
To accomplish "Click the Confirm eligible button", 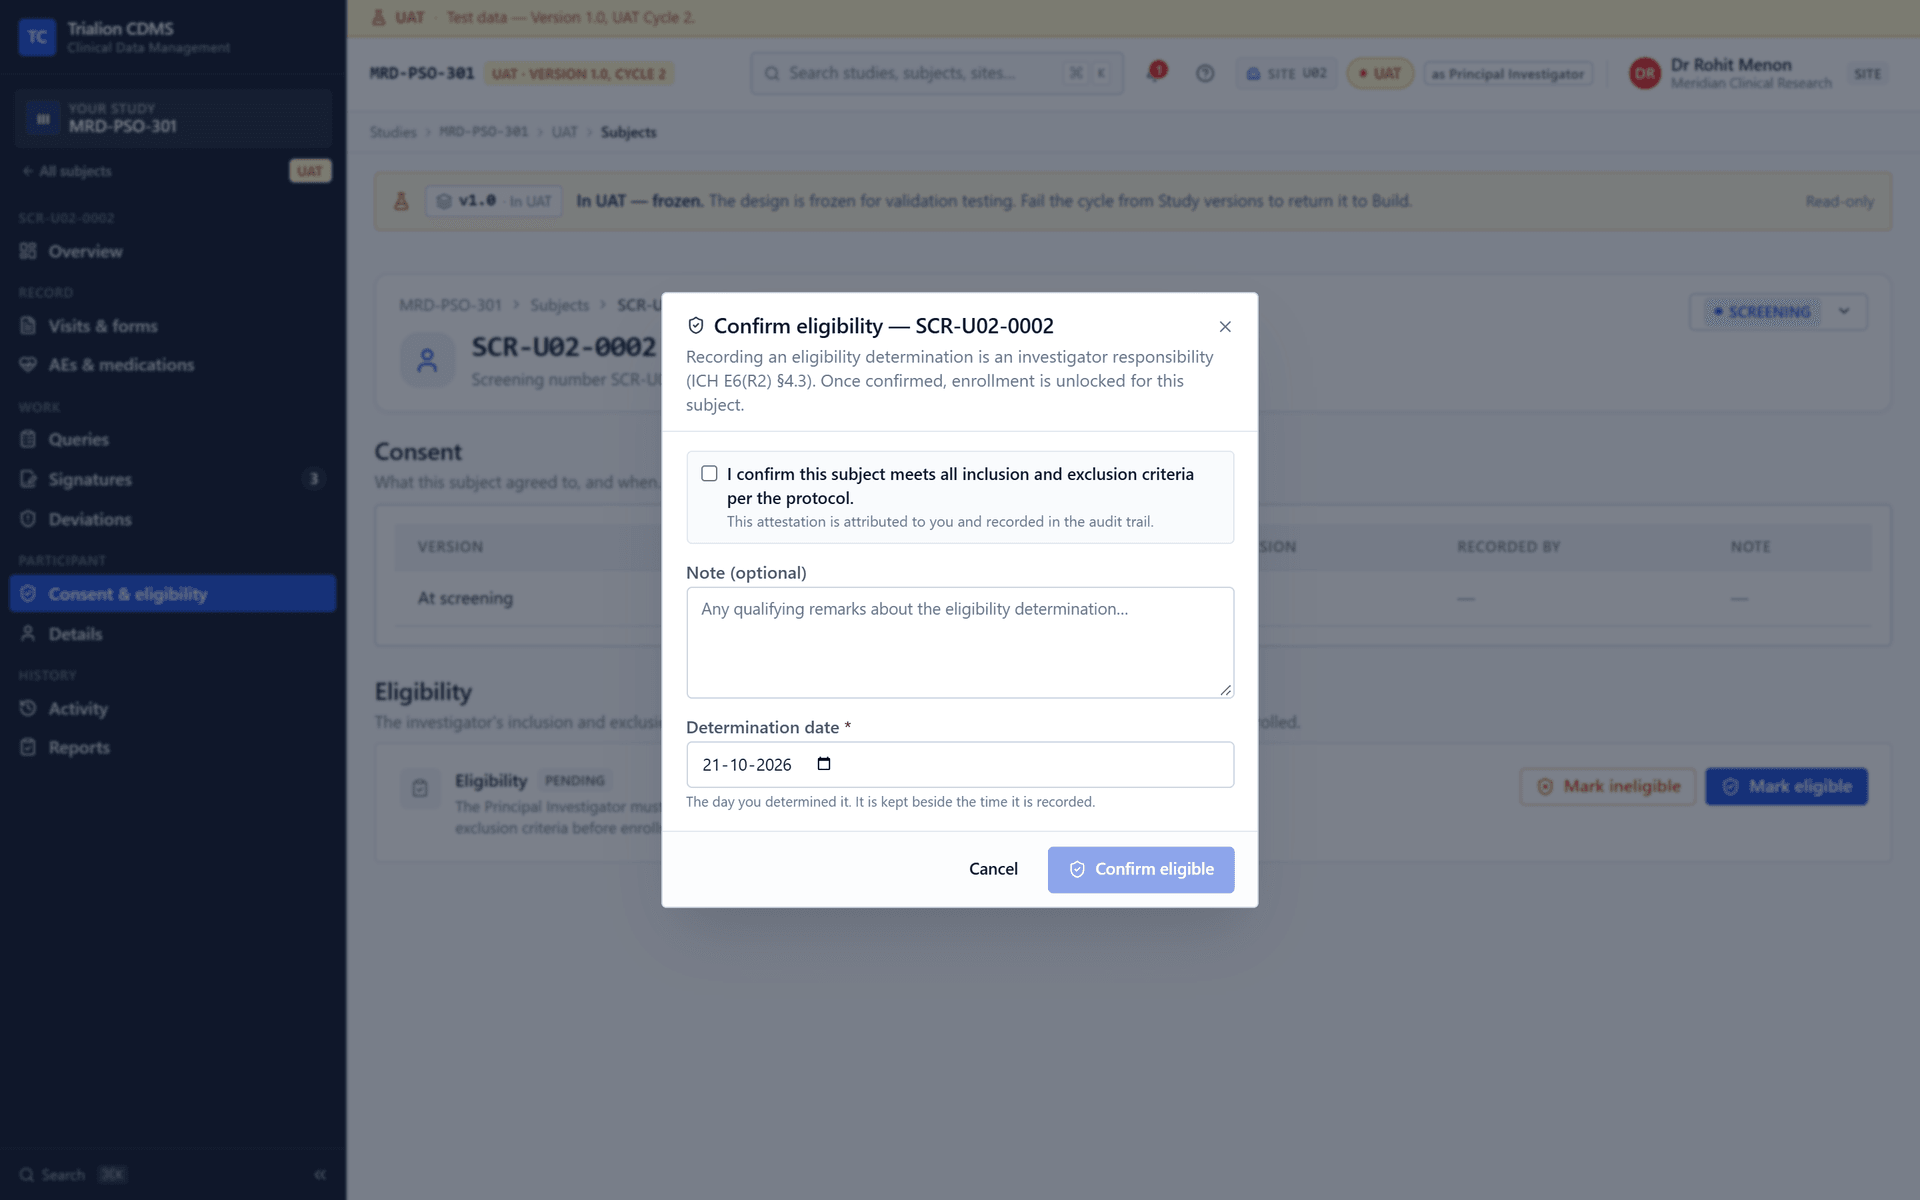I will pos(1141,869).
